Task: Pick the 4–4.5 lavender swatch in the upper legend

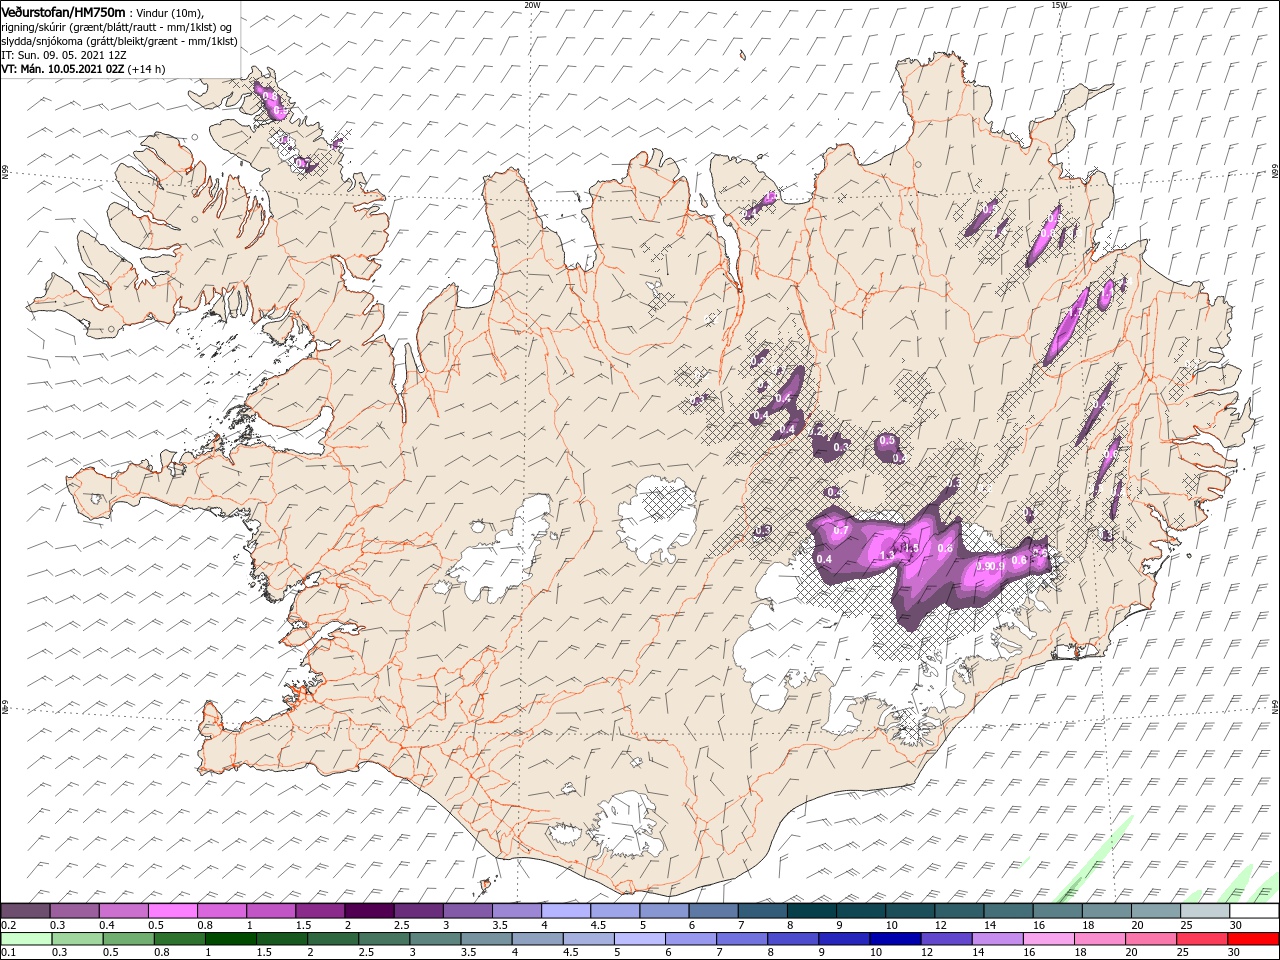Action: [566, 911]
